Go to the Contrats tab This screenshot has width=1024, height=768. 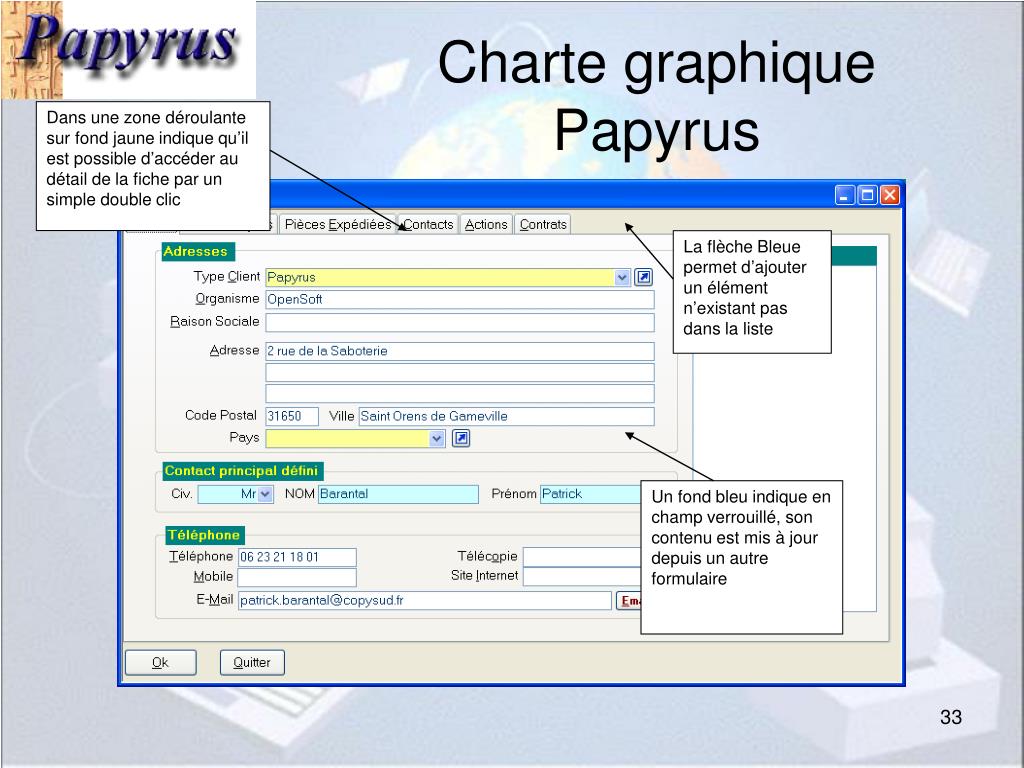pos(543,225)
